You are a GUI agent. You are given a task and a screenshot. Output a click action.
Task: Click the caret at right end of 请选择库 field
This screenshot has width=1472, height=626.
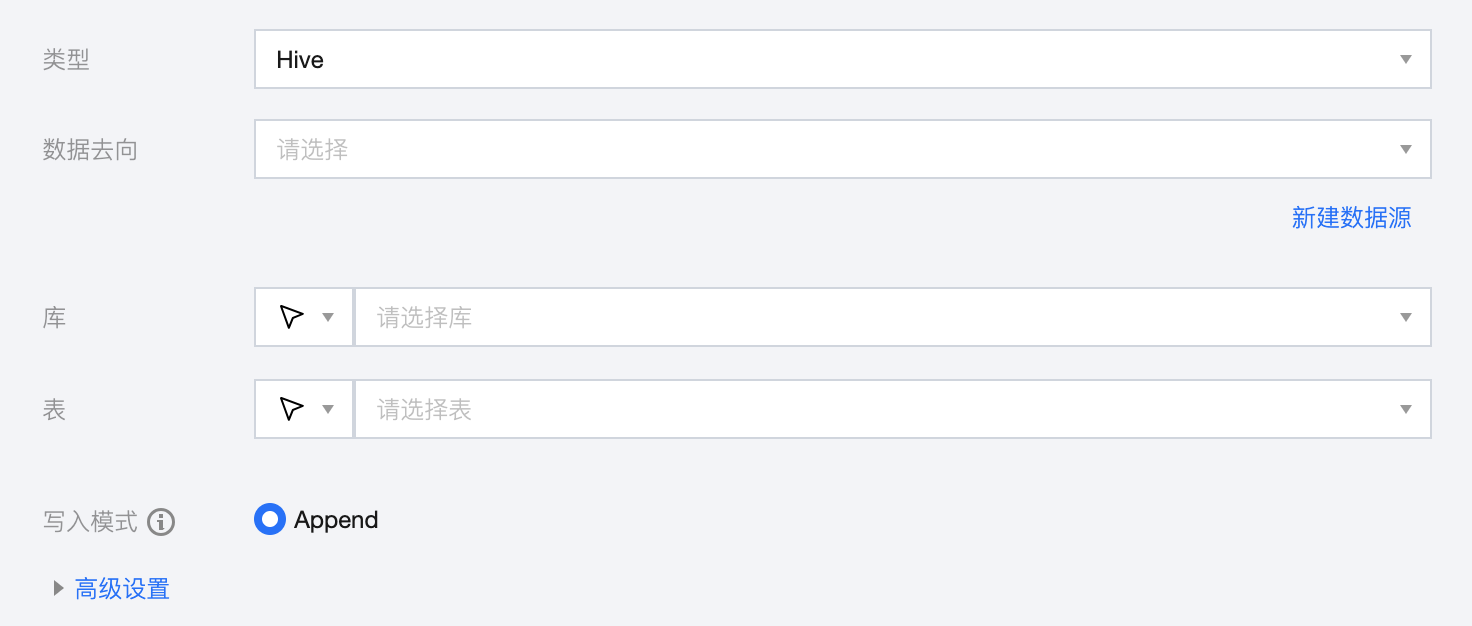tap(1405, 318)
